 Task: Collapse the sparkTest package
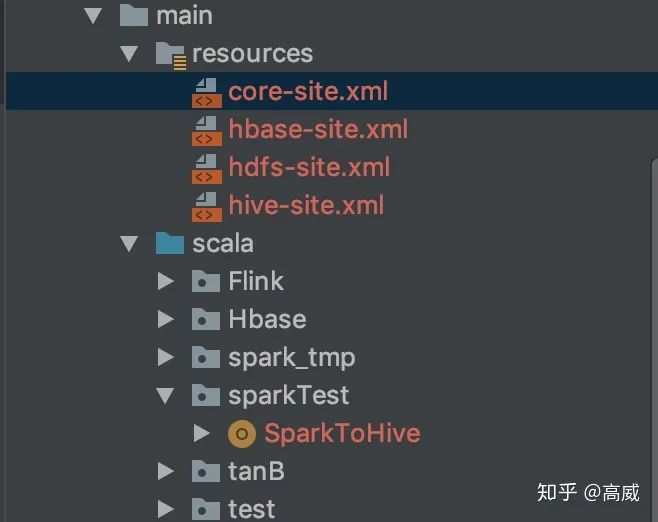(165, 396)
